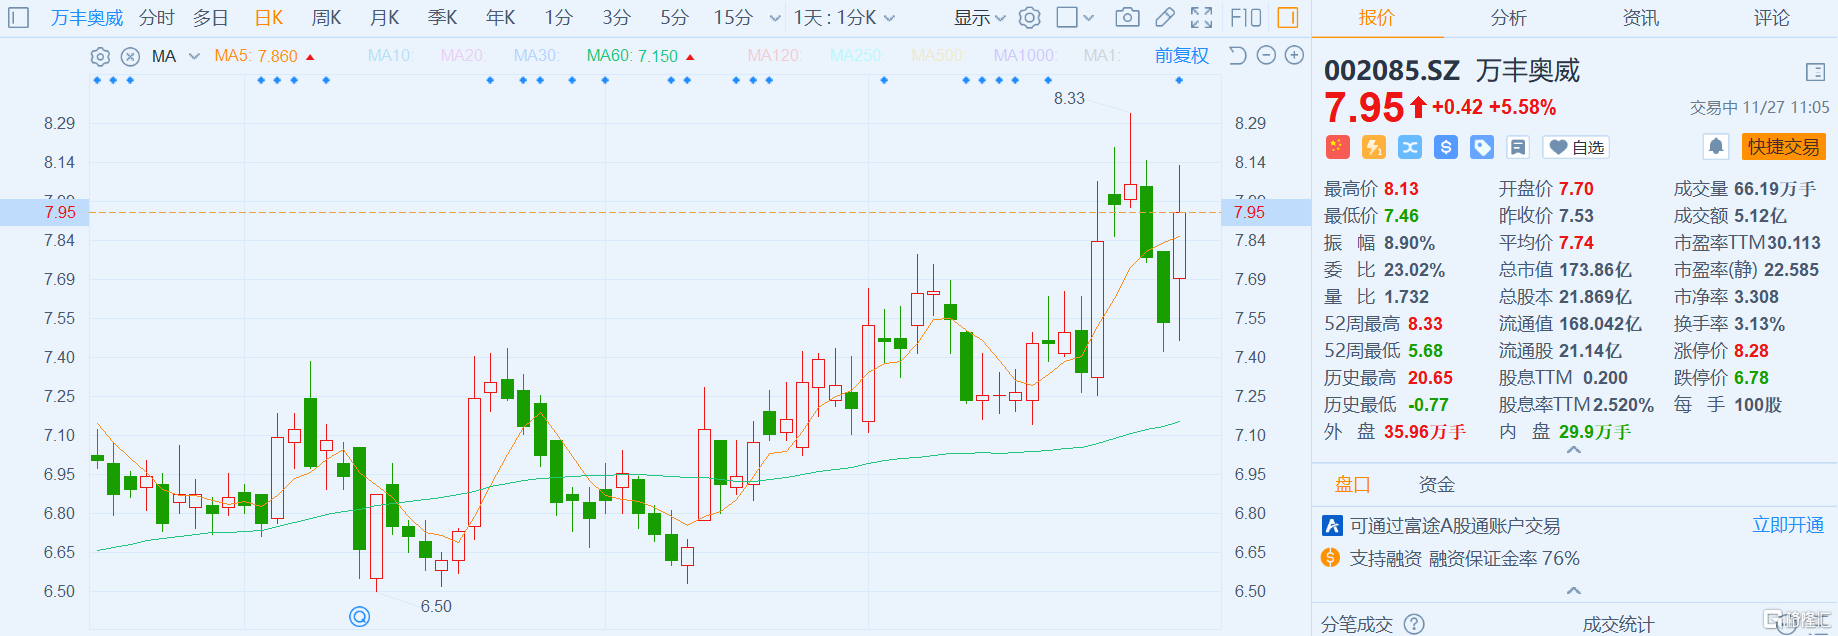Select the 季K quarterly chart
This screenshot has height=636, width=1838.
[x=443, y=18]
